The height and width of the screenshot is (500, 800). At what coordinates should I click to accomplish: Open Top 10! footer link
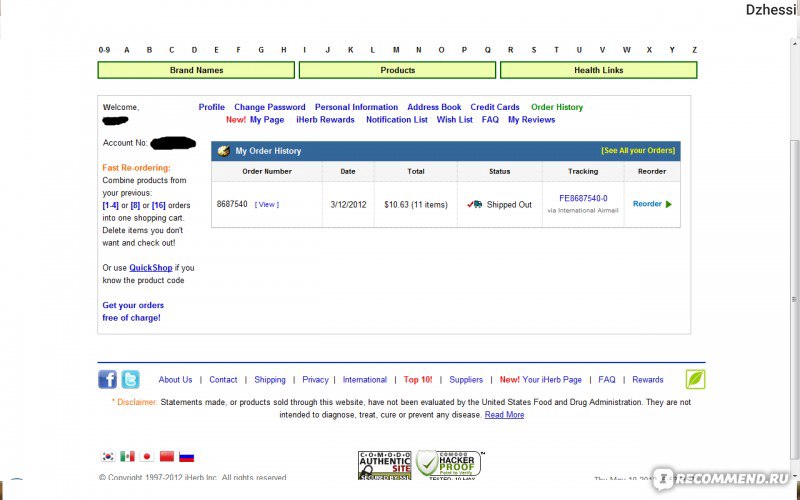coord(418,380)
